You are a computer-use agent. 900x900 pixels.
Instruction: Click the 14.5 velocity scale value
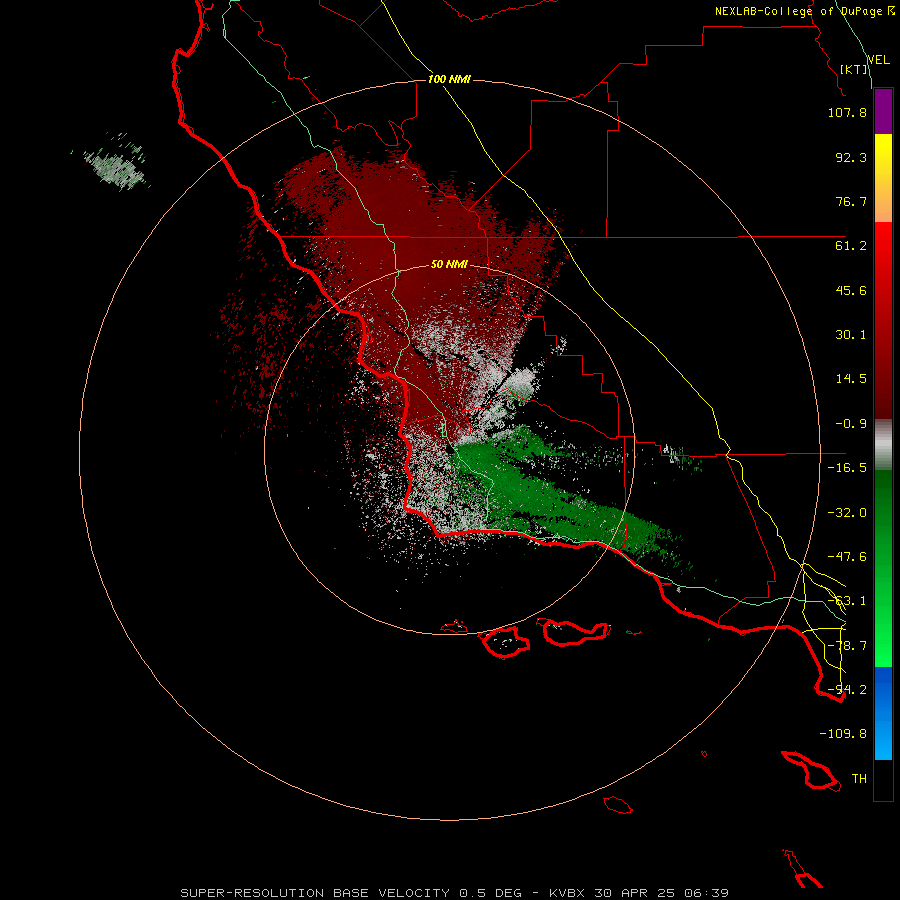tap(851, 379)
